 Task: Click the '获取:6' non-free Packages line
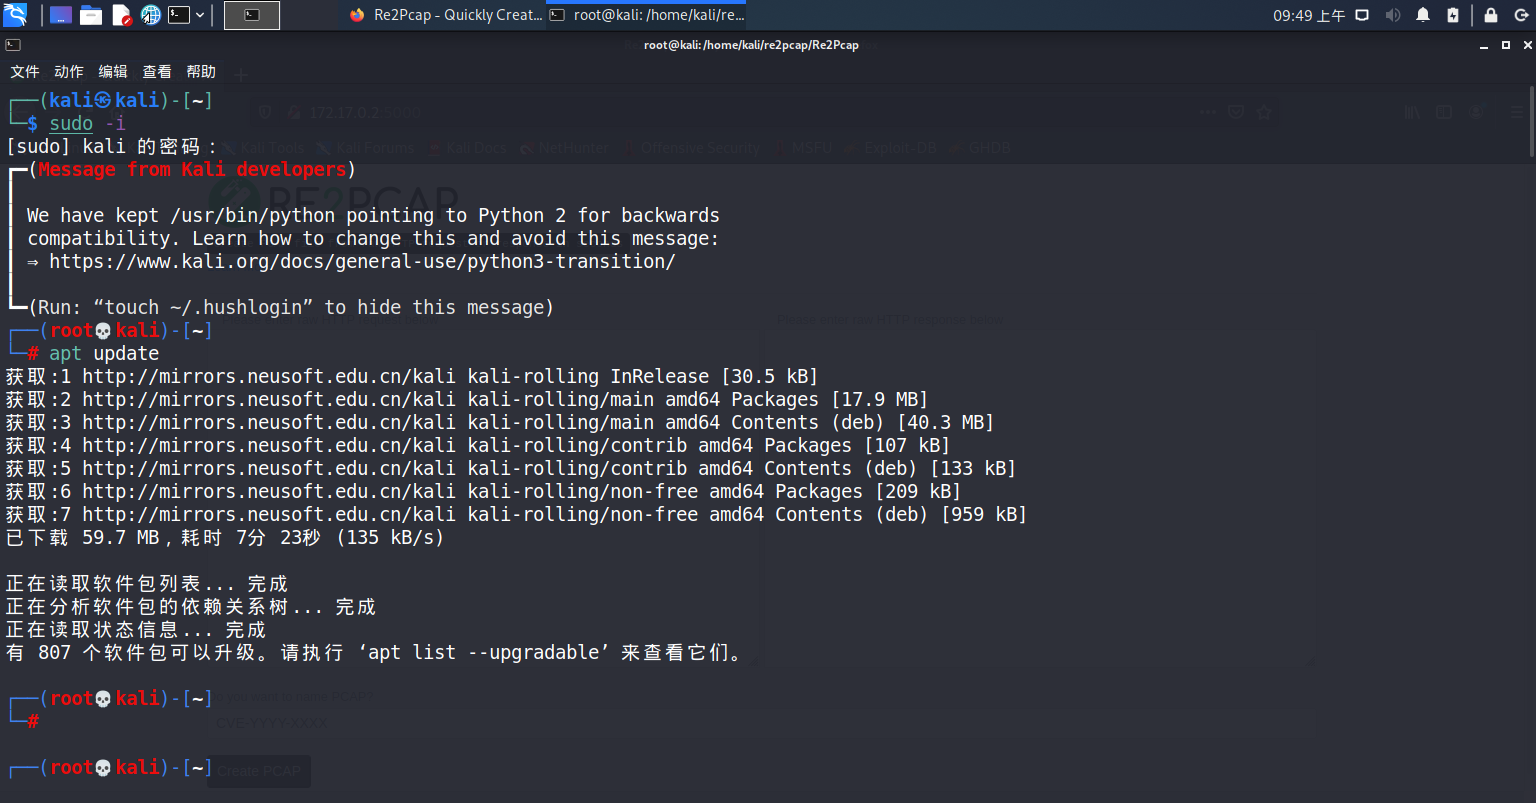[x=483, y=492]
